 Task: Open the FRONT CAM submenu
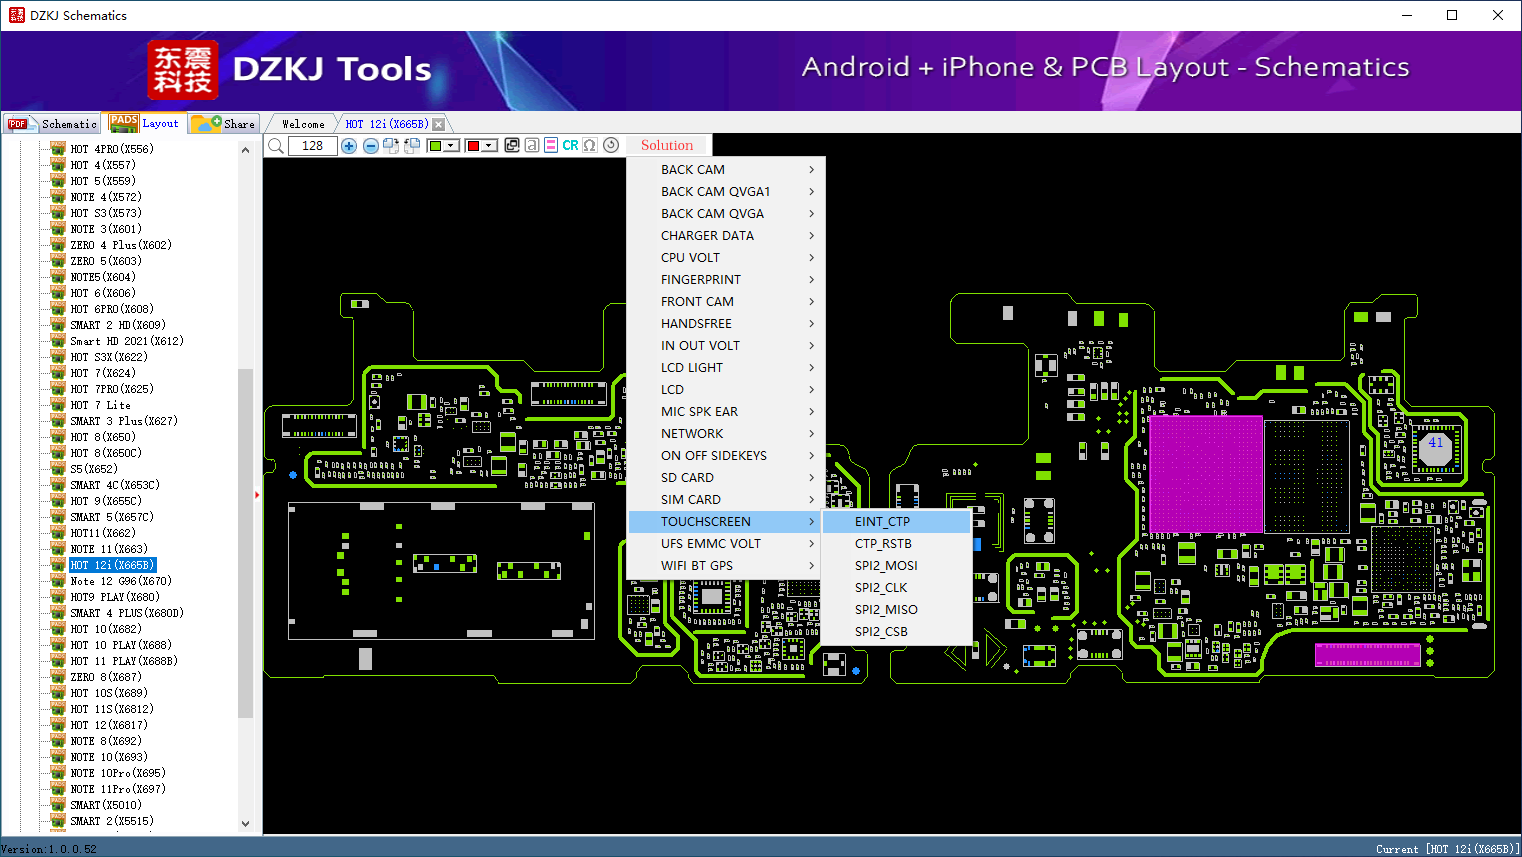(x=725, y=302)
